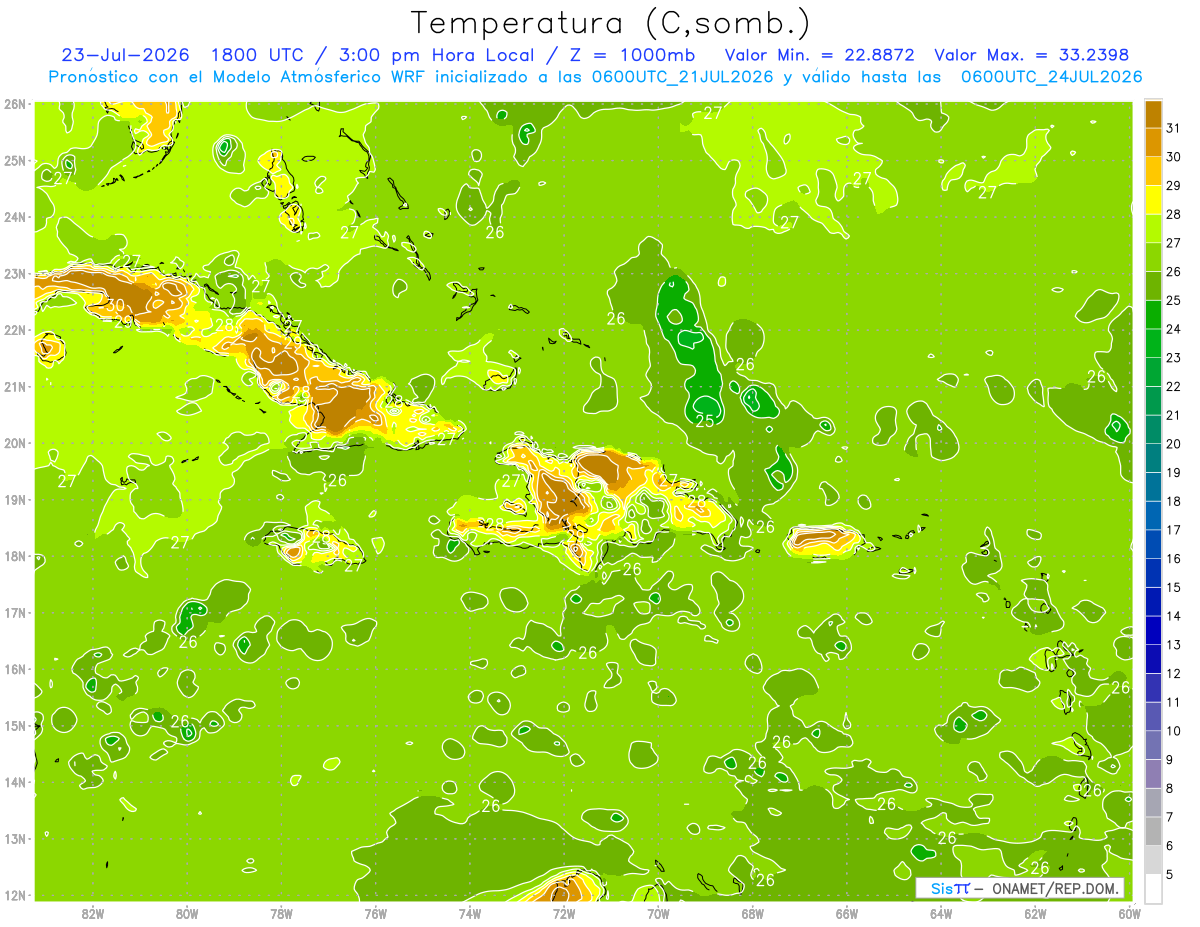
Task: Click the "72W" longitude axis label
Action: coord(564,912)
